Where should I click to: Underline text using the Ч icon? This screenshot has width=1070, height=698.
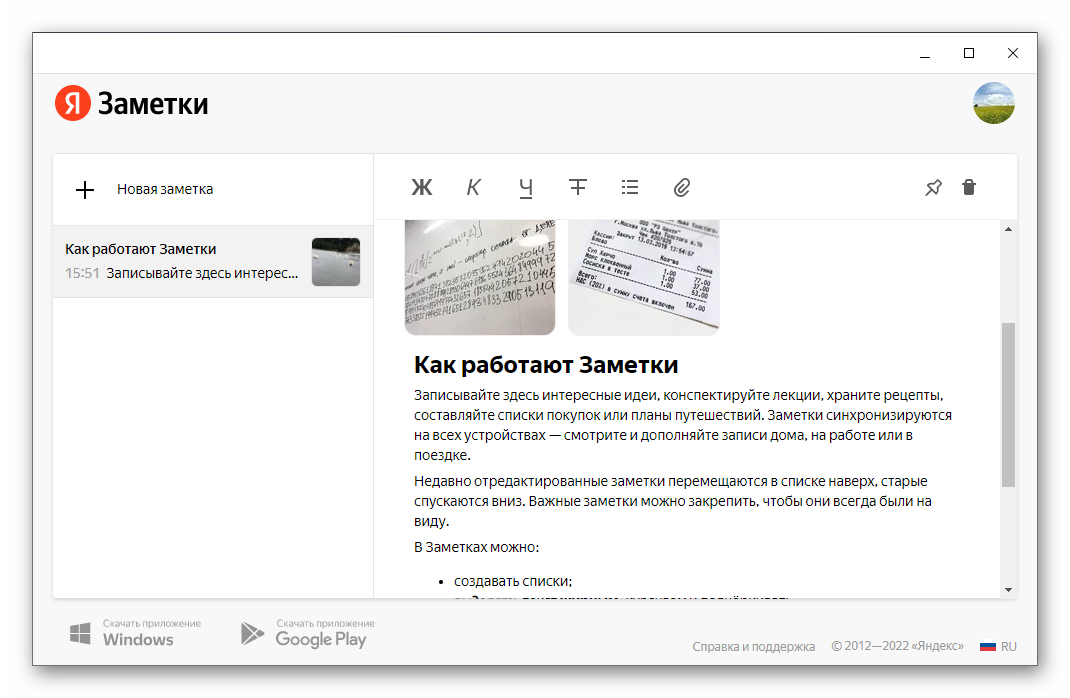pos(526,187)
